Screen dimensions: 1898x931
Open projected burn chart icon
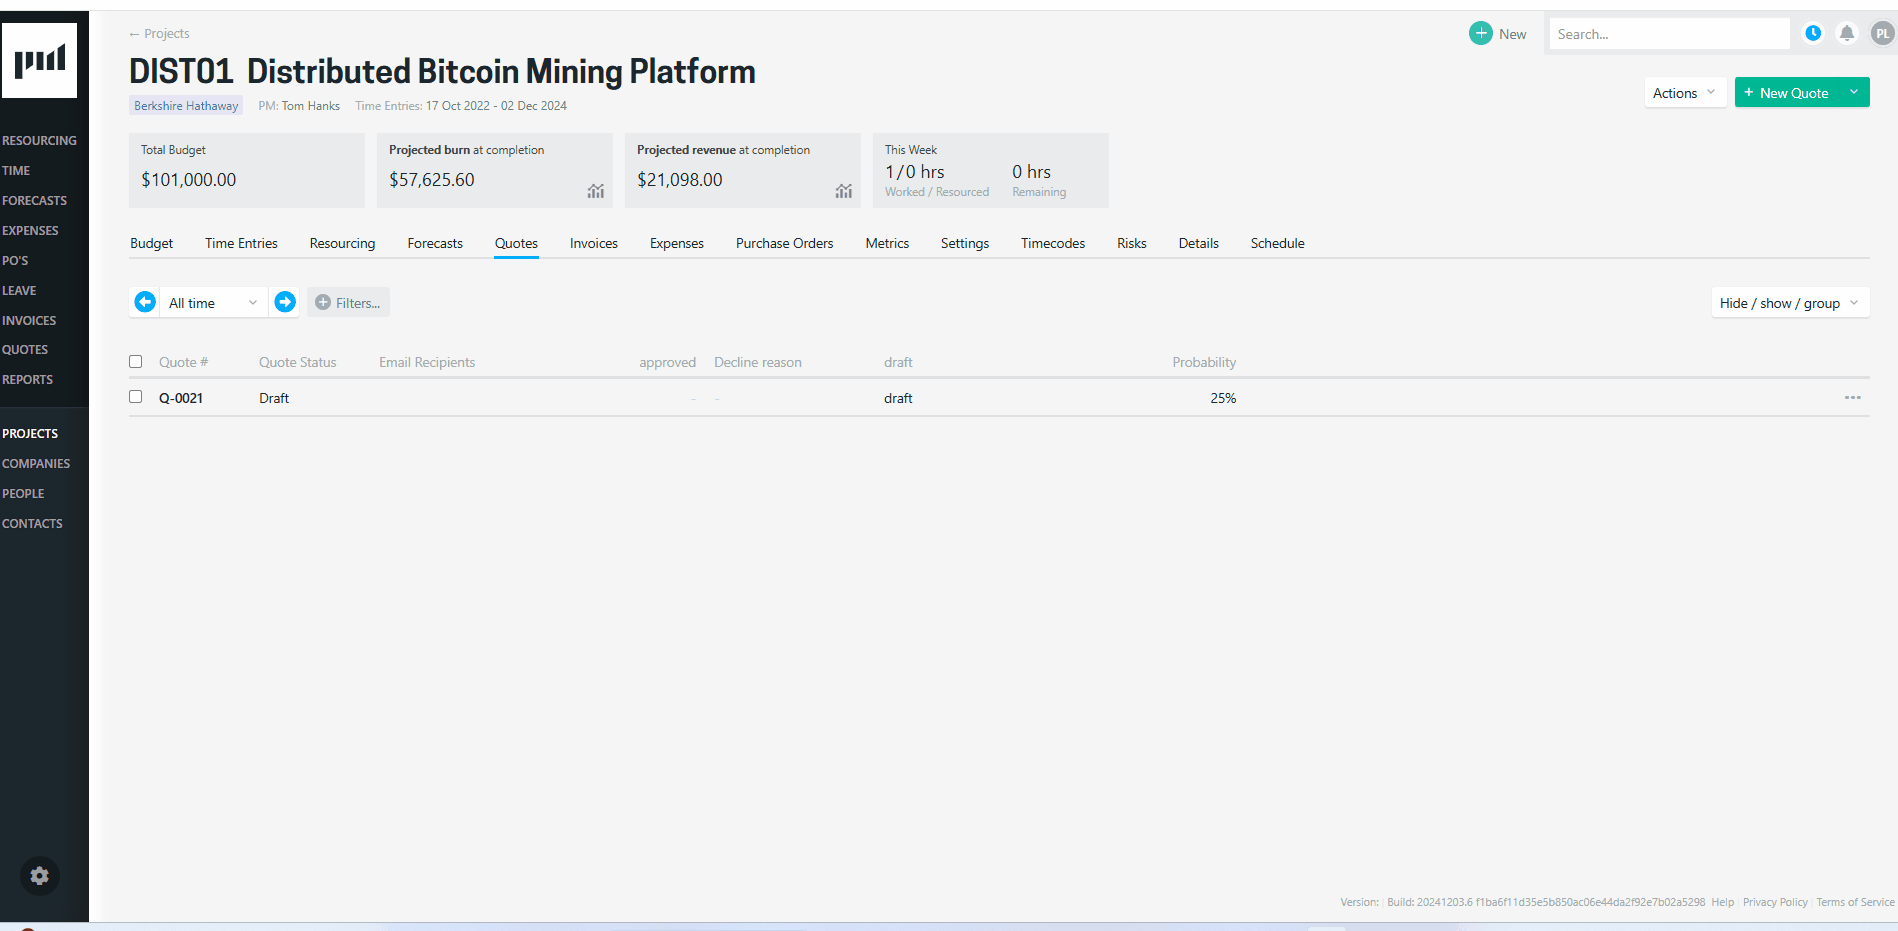click(x=596, y=191)
